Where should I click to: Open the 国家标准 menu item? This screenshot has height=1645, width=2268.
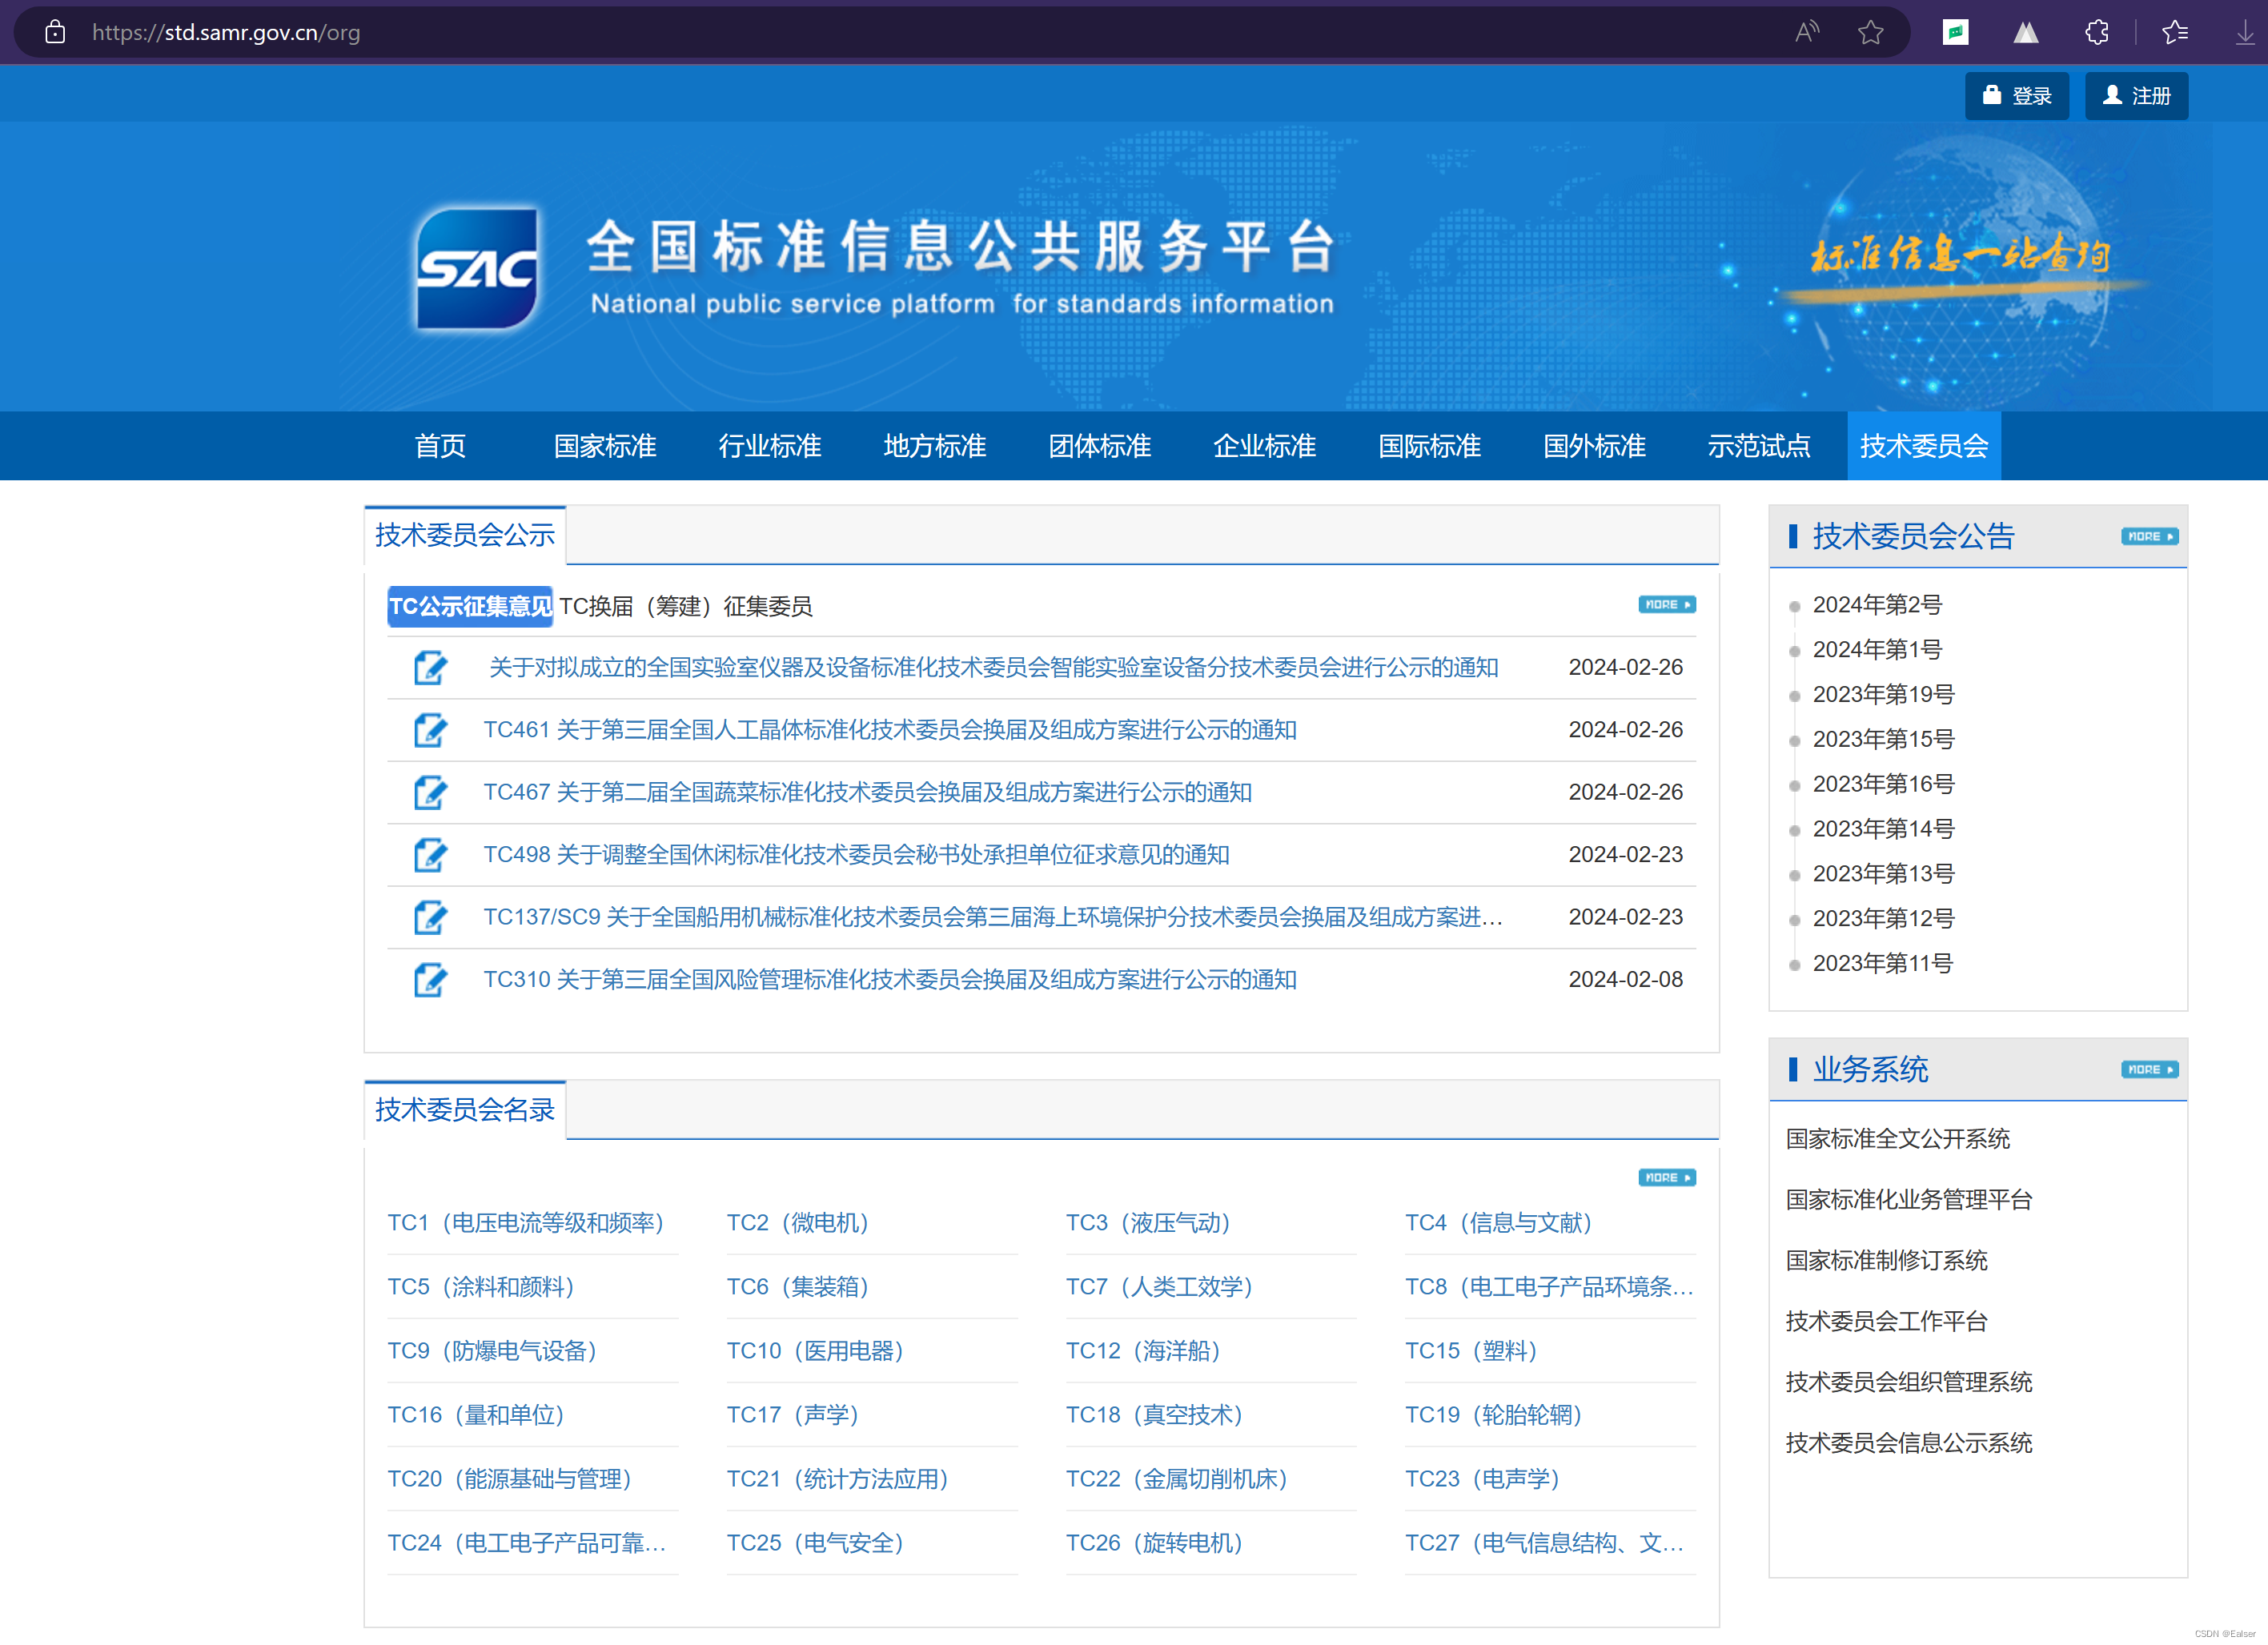(605, 446)
